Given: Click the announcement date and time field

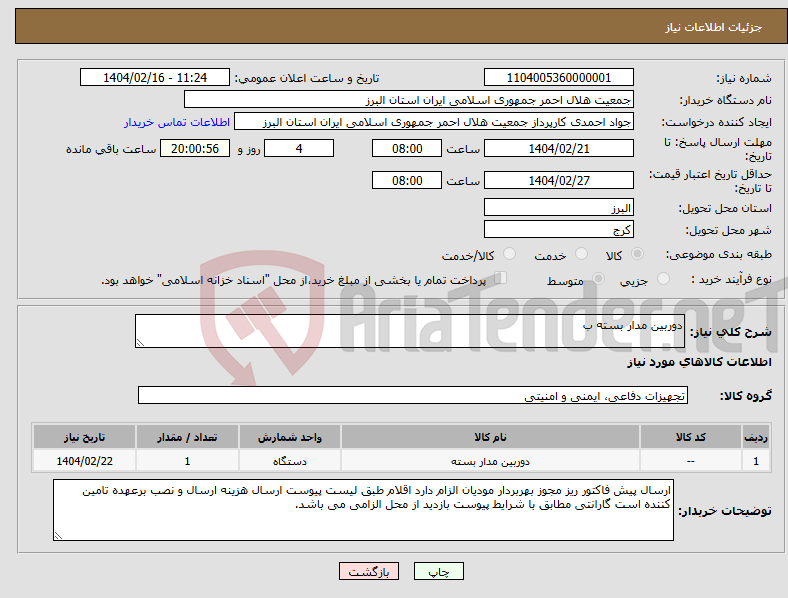Looking at the screenshot, I should point(155,77).
